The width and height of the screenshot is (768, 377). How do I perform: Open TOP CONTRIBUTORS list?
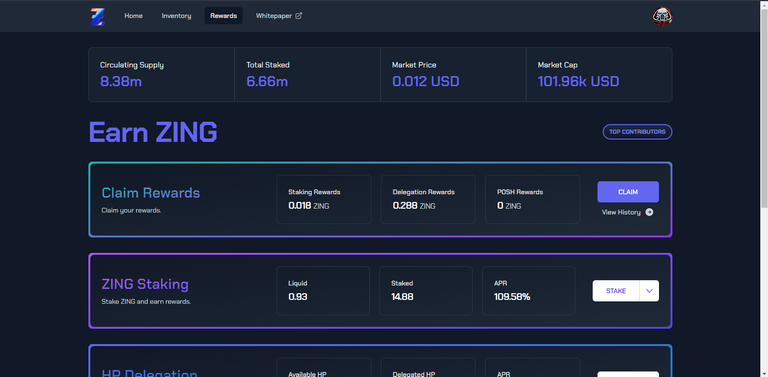637,132
